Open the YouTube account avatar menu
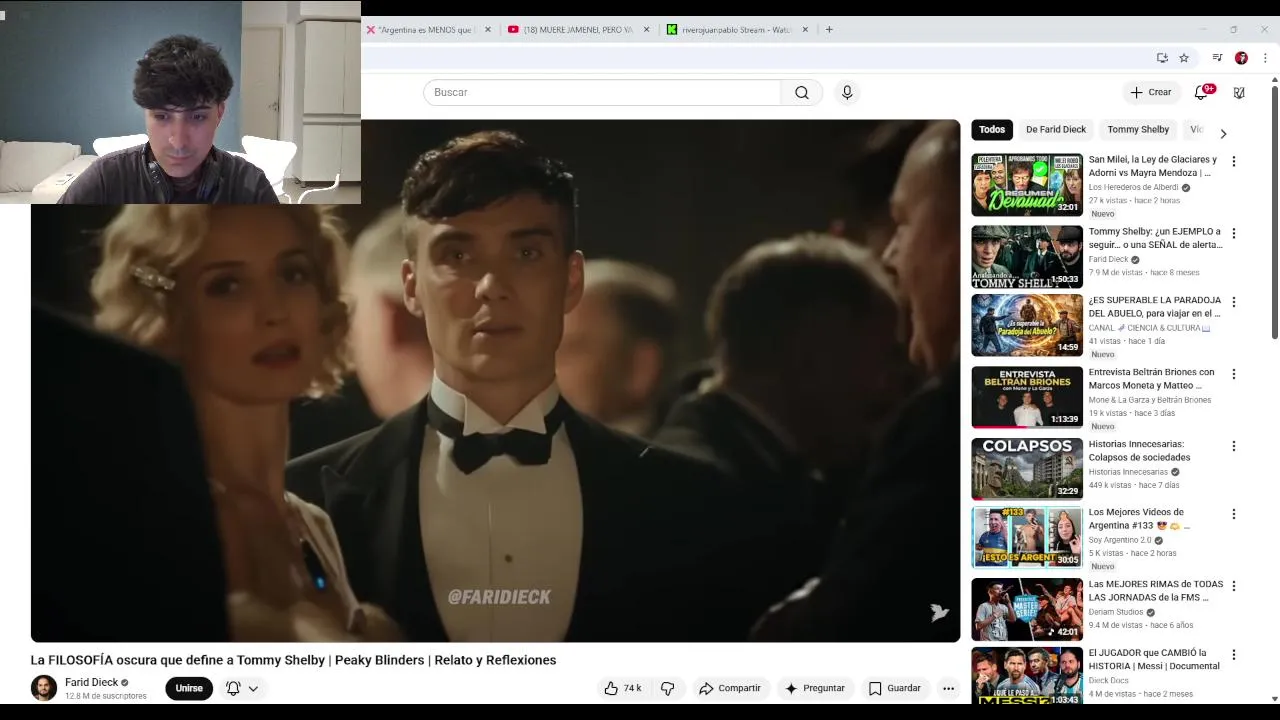This screenshot has height=720, width=1280. pyautogui.click(x=1239, y=92)
